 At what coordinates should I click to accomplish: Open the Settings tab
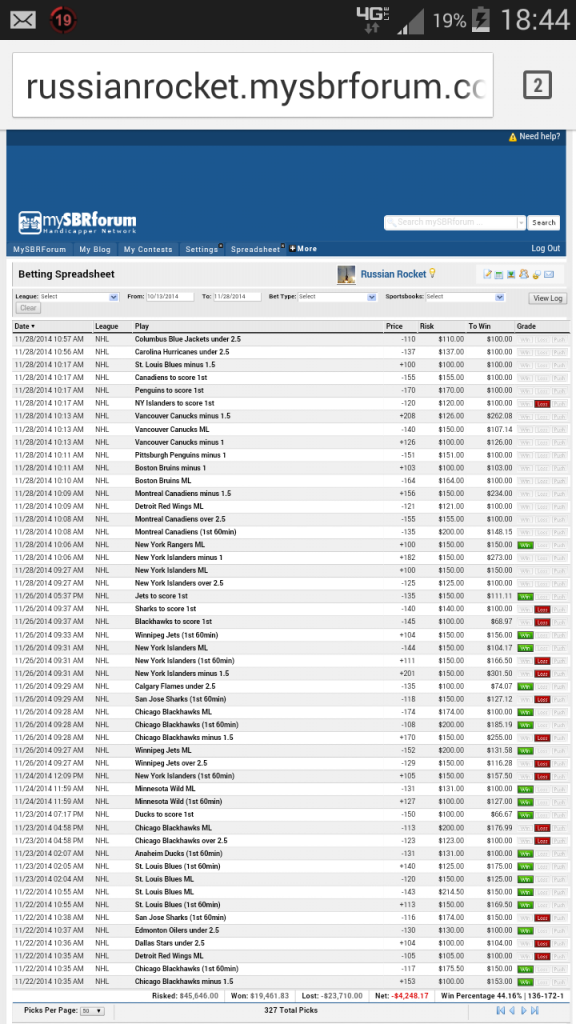click(x=202, y=249)
